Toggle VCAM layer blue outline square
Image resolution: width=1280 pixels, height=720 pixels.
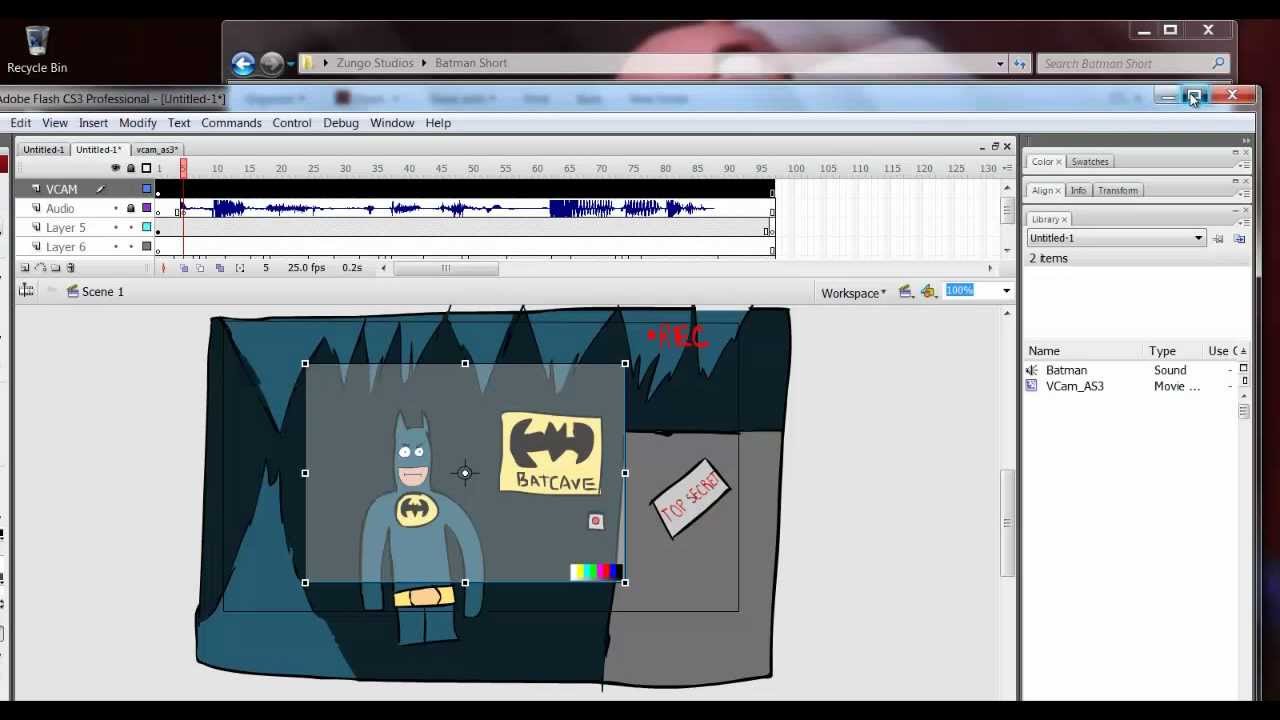[x=146, y=189]
